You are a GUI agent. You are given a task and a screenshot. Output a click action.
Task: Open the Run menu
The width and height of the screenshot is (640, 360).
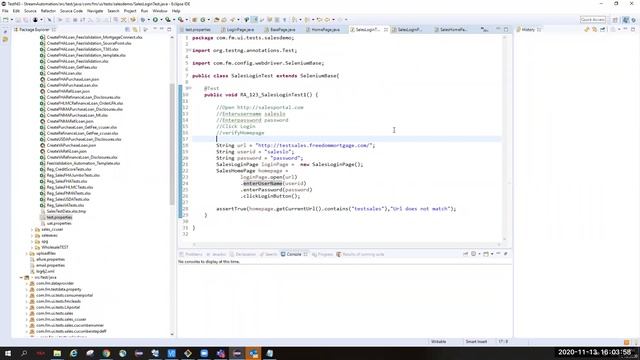(144, 11)
